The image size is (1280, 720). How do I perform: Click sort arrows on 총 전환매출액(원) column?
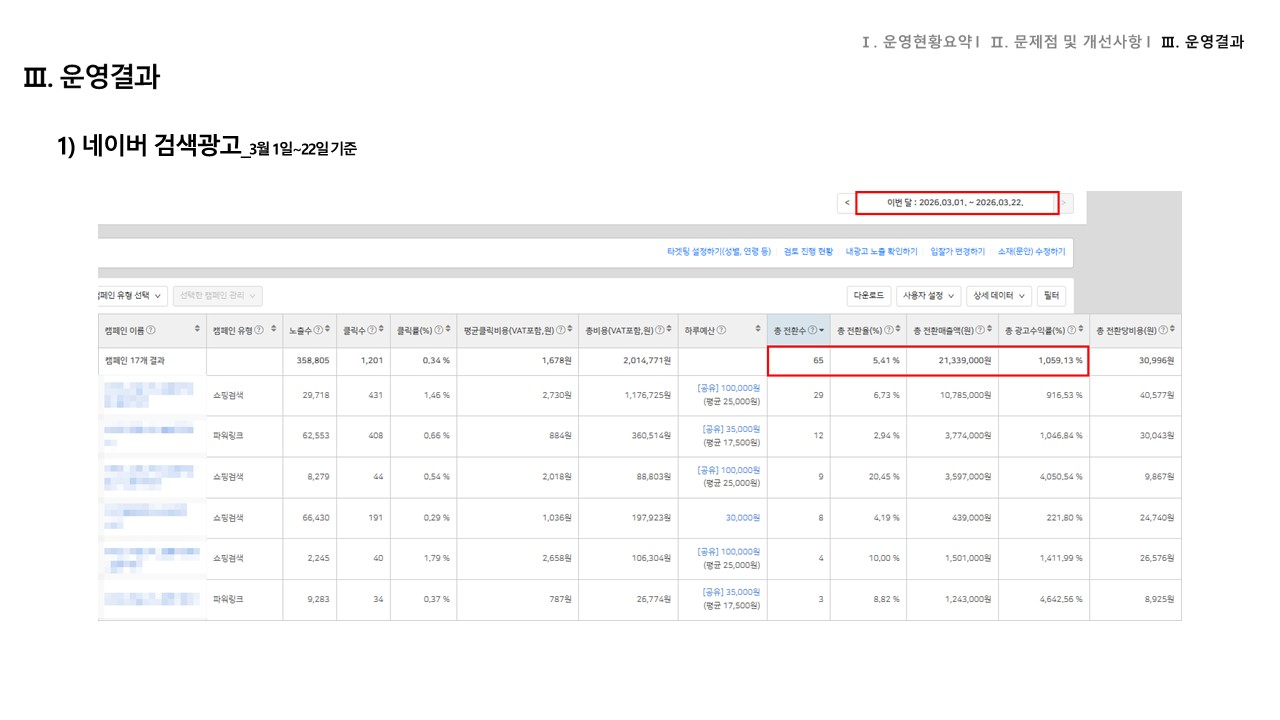click(x=991, y=331)
